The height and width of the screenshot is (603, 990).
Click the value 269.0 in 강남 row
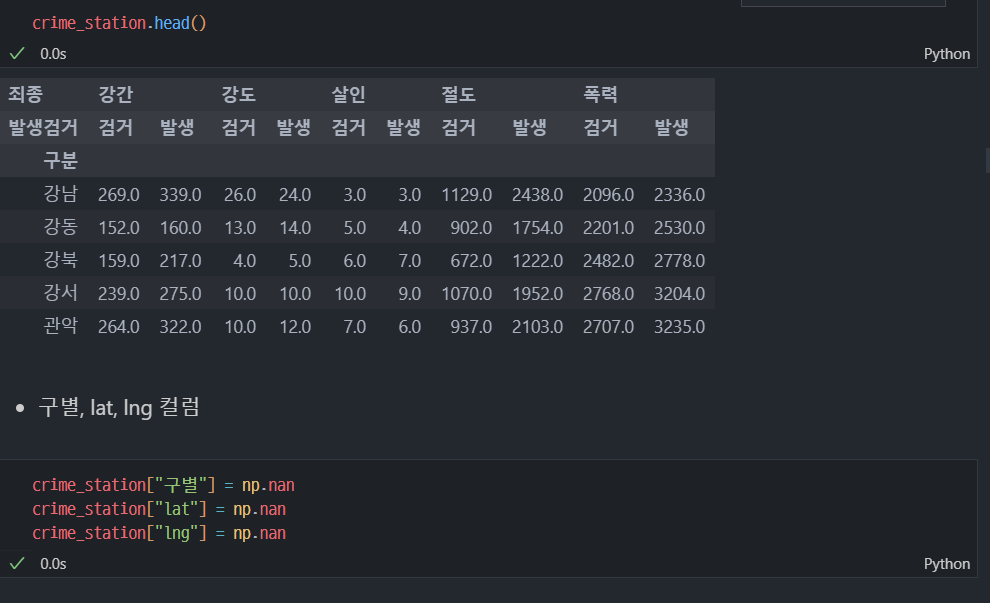(119, 194)
